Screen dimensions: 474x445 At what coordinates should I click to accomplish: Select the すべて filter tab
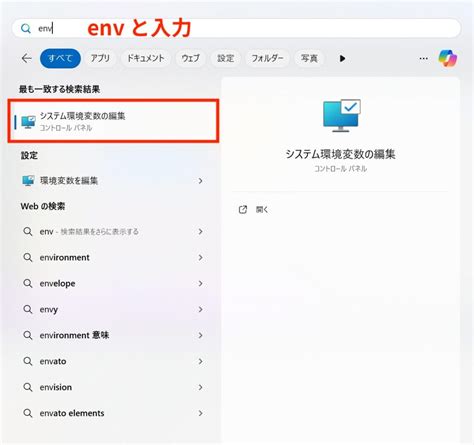[x=60, y=58]
